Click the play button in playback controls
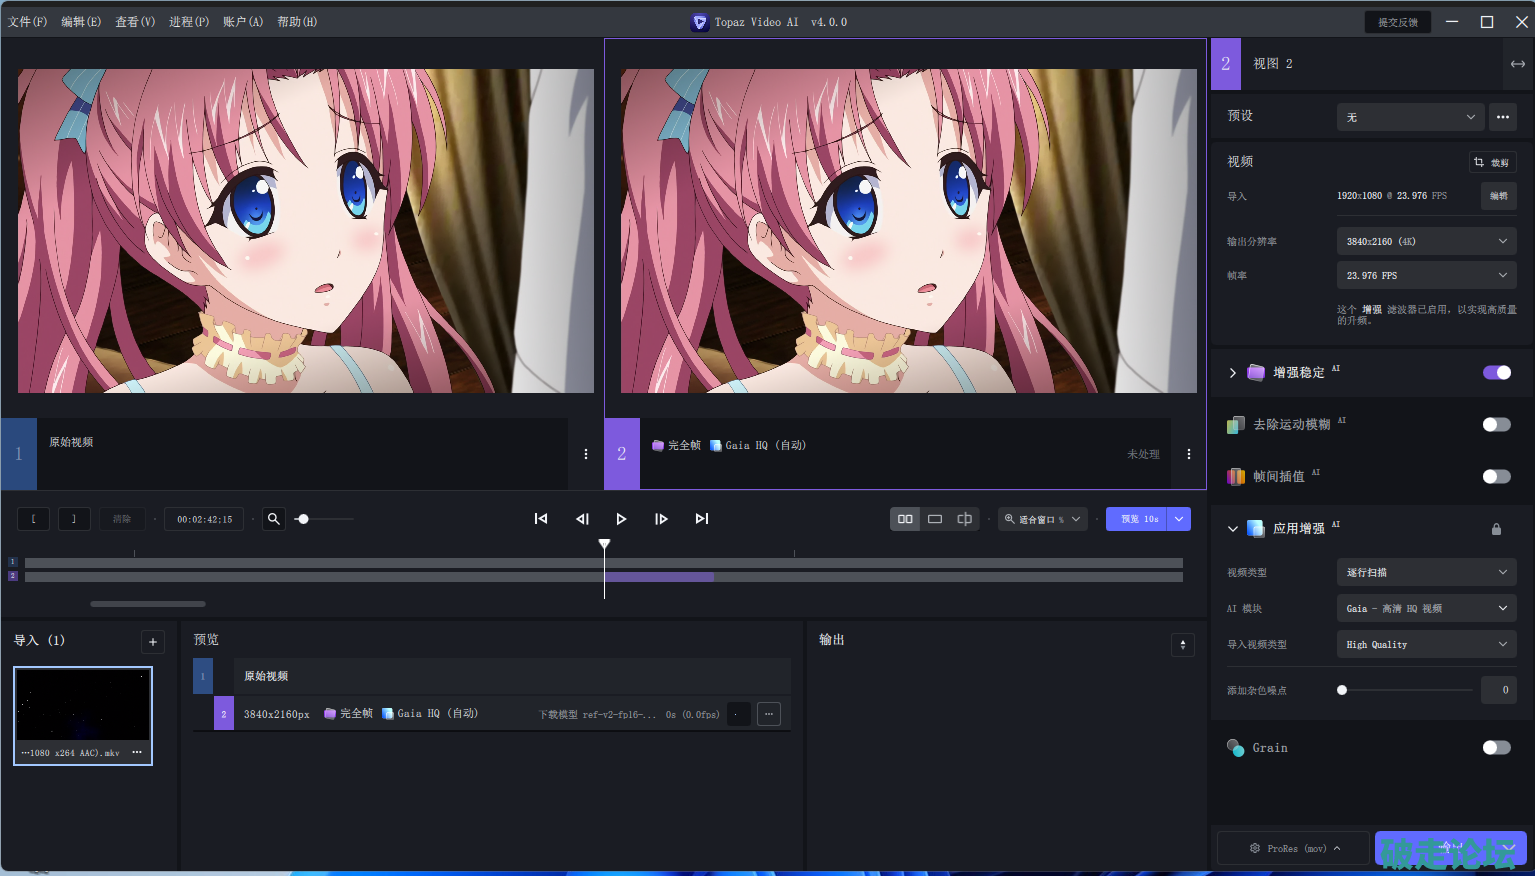Viewport: 1535px width, 876px height. pos(621,519)
